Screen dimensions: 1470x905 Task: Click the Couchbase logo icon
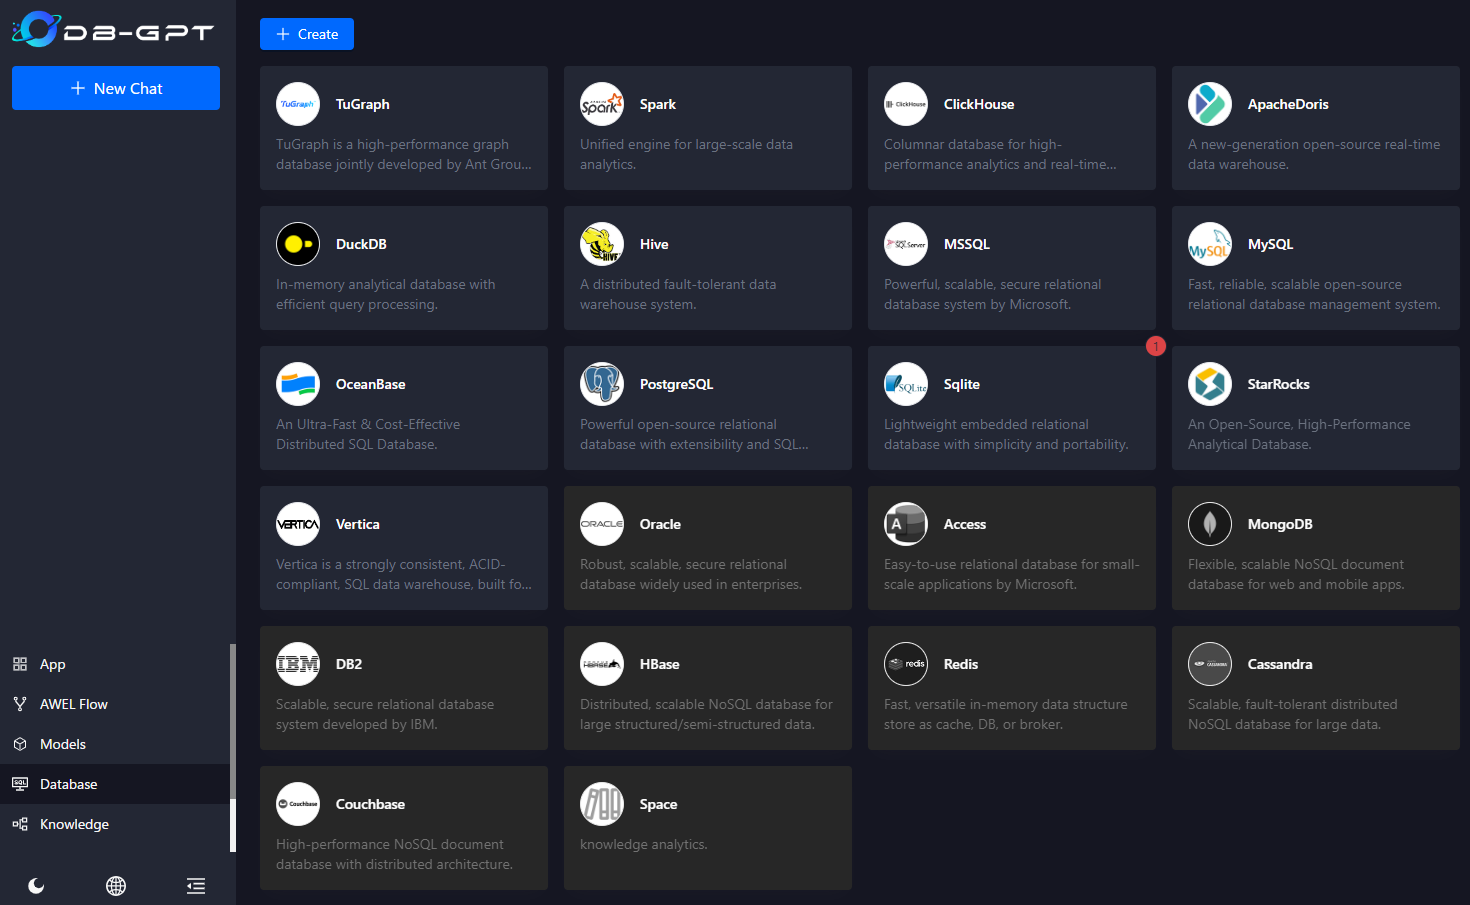[298, 804]
